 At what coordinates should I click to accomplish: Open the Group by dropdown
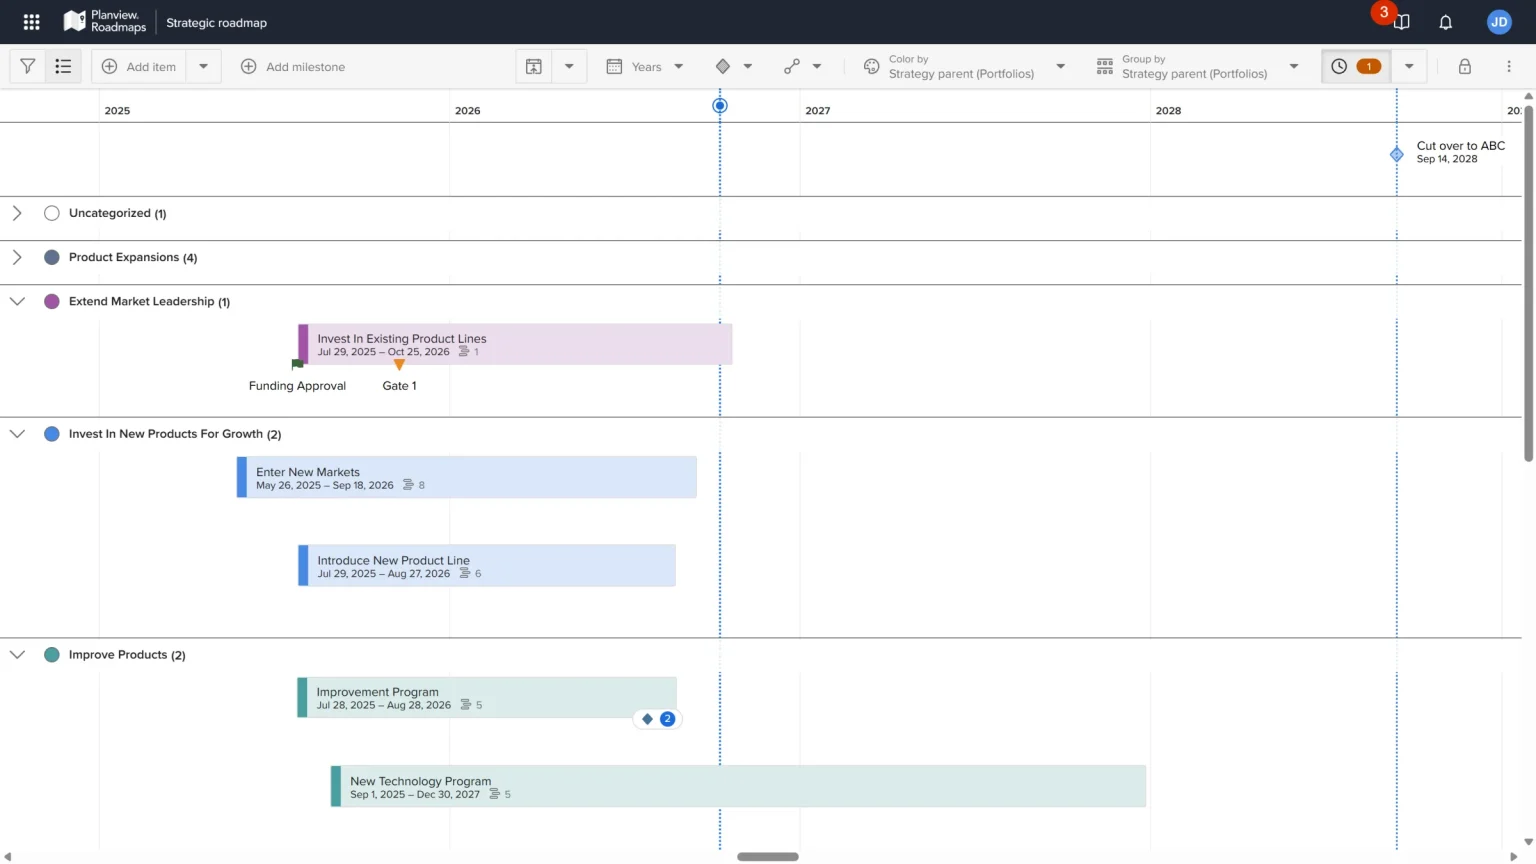(x=1198, y=66)
